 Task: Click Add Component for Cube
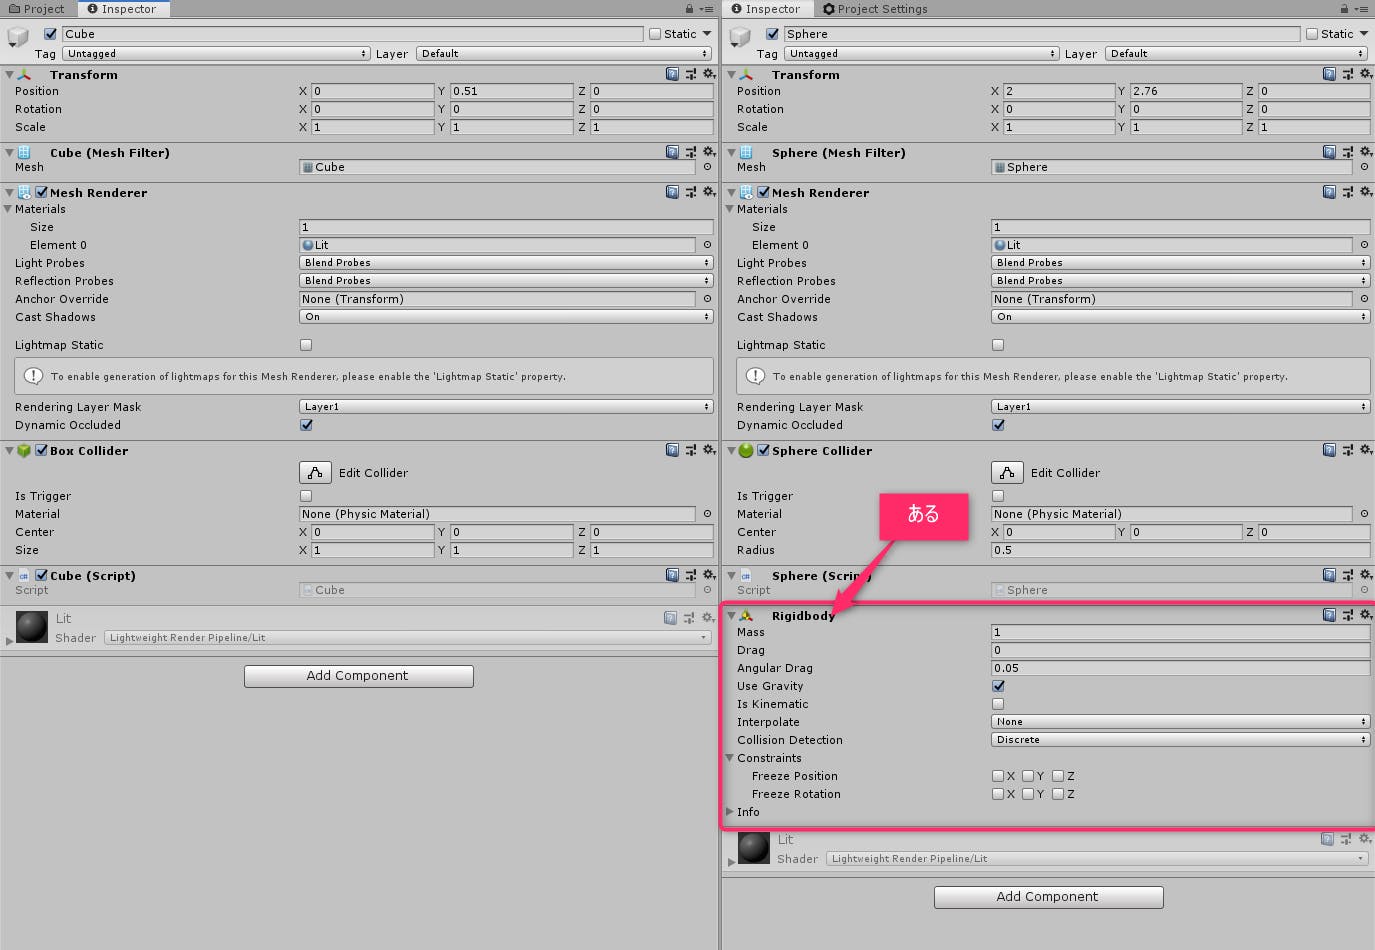coord(358,676)
